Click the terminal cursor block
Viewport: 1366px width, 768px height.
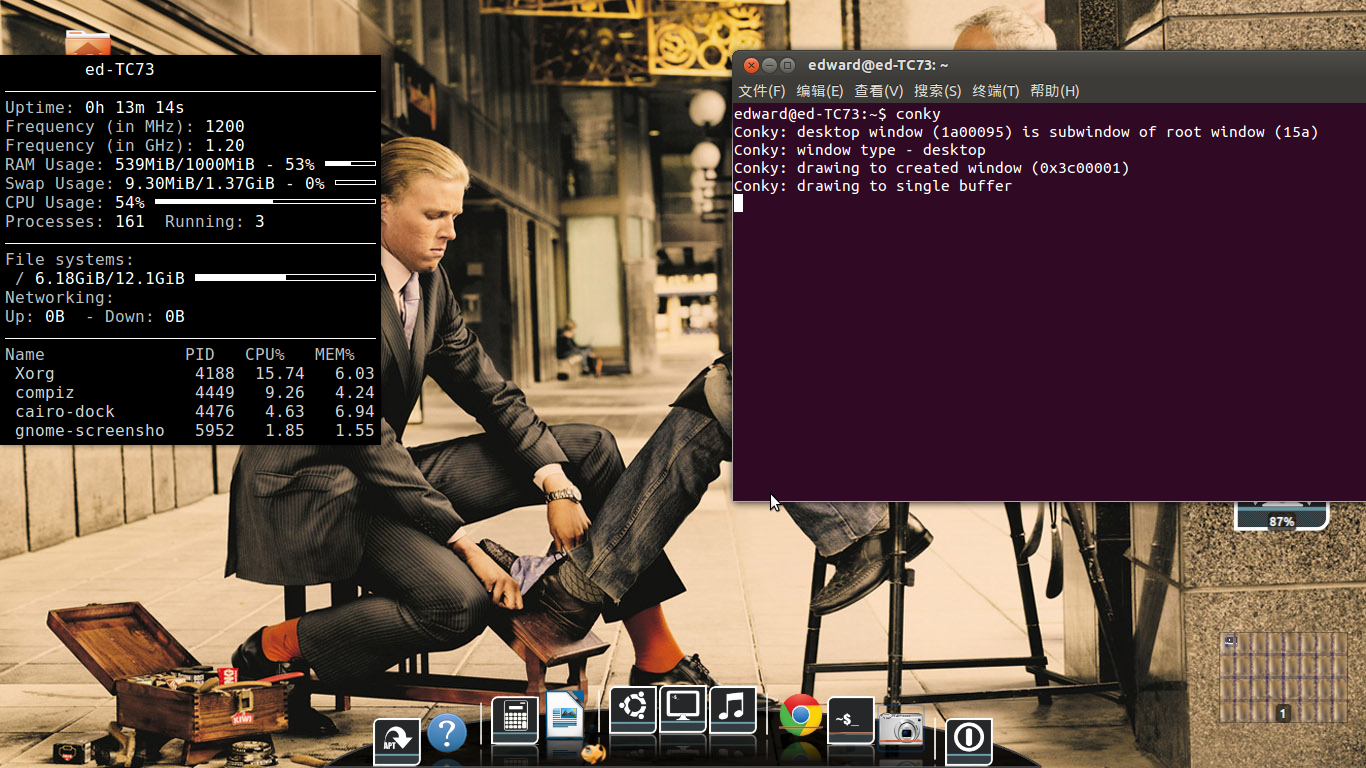(x=738, y=203)
